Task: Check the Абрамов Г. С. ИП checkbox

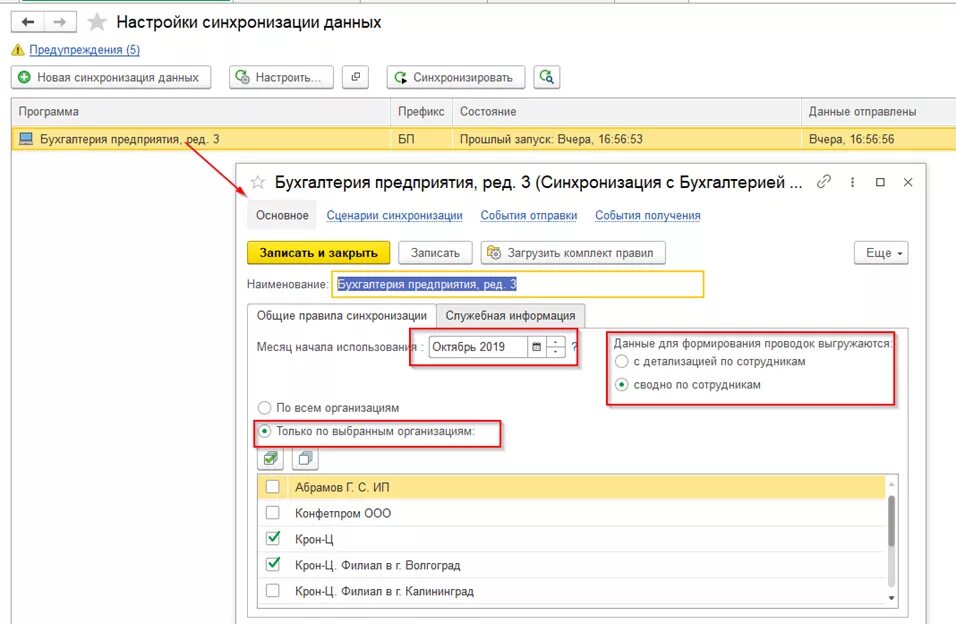Action: 273,487
